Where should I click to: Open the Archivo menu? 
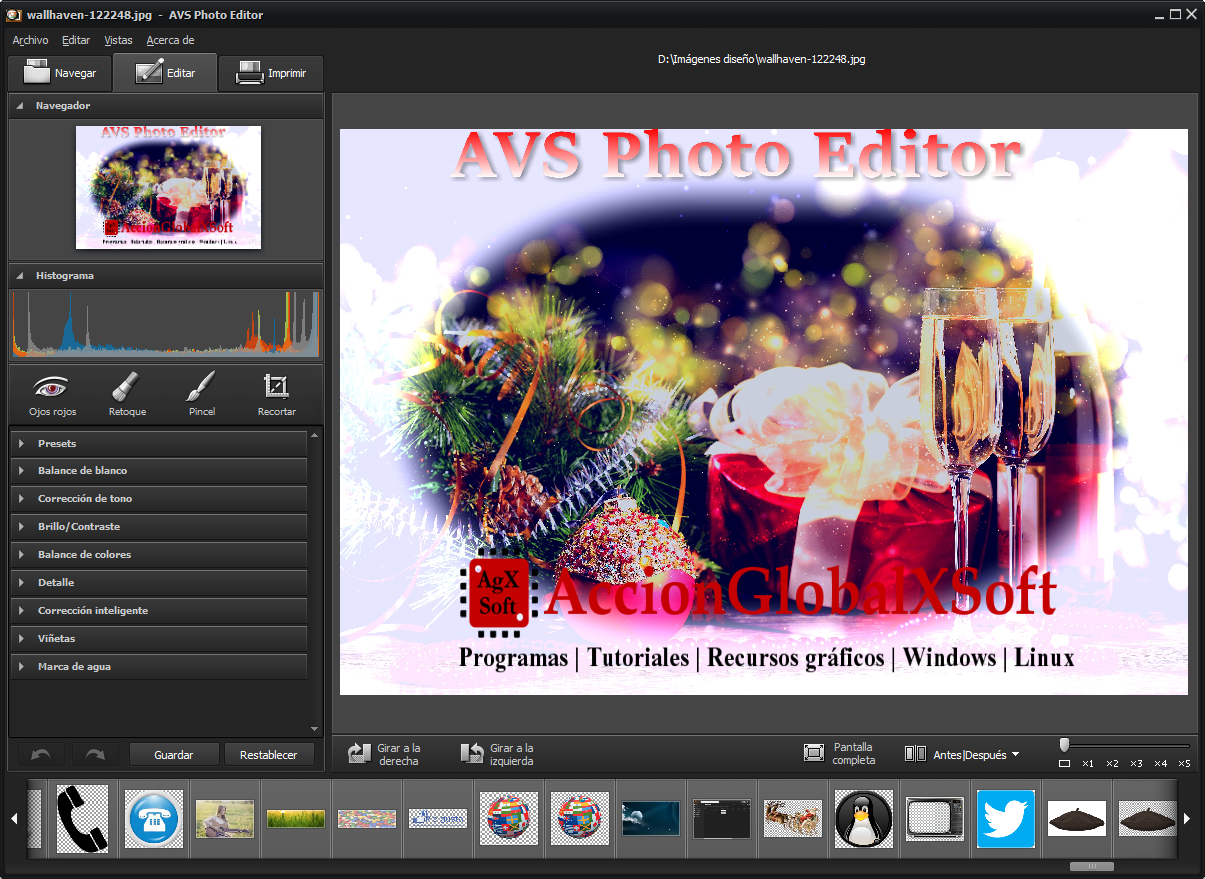tap(29, 40)
